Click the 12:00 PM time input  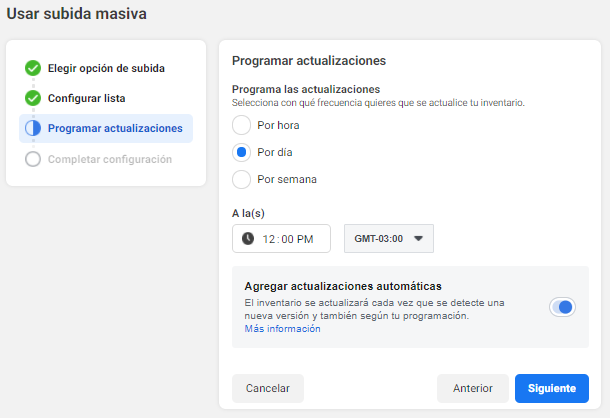pos(281,239)
